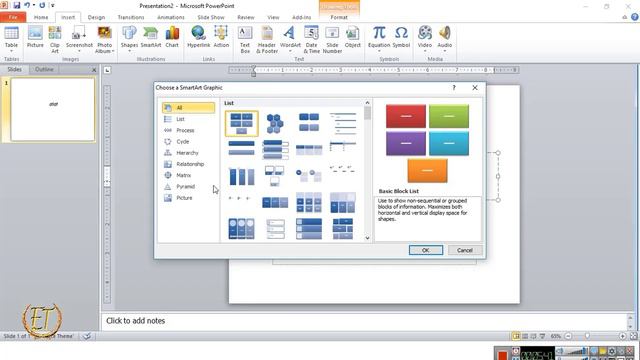Image resolution: width=640 pixels, height=360 pixels.
Task: Click the Save icon in quick access toolbar
Action: 17,5
